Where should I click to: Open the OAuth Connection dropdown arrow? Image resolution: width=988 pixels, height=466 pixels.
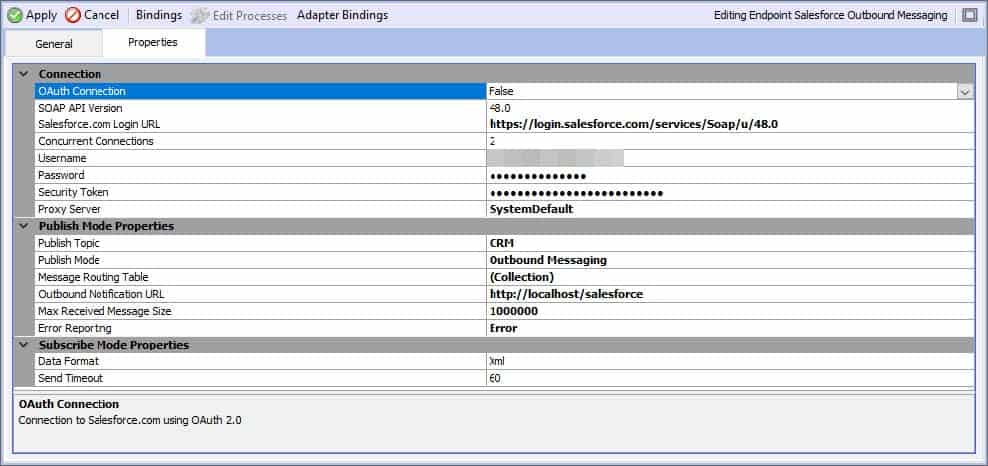point(965,91)
